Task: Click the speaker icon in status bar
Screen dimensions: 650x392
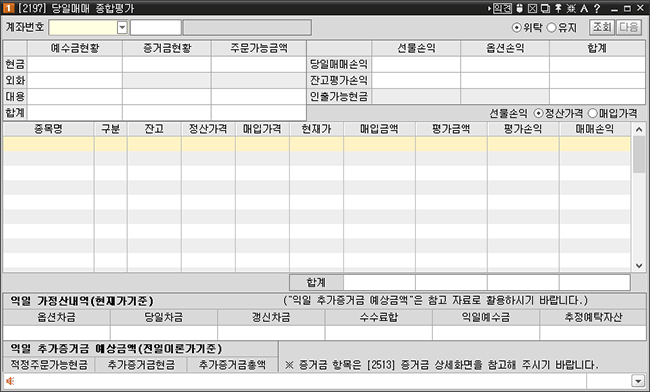Action: coord(10,381)
